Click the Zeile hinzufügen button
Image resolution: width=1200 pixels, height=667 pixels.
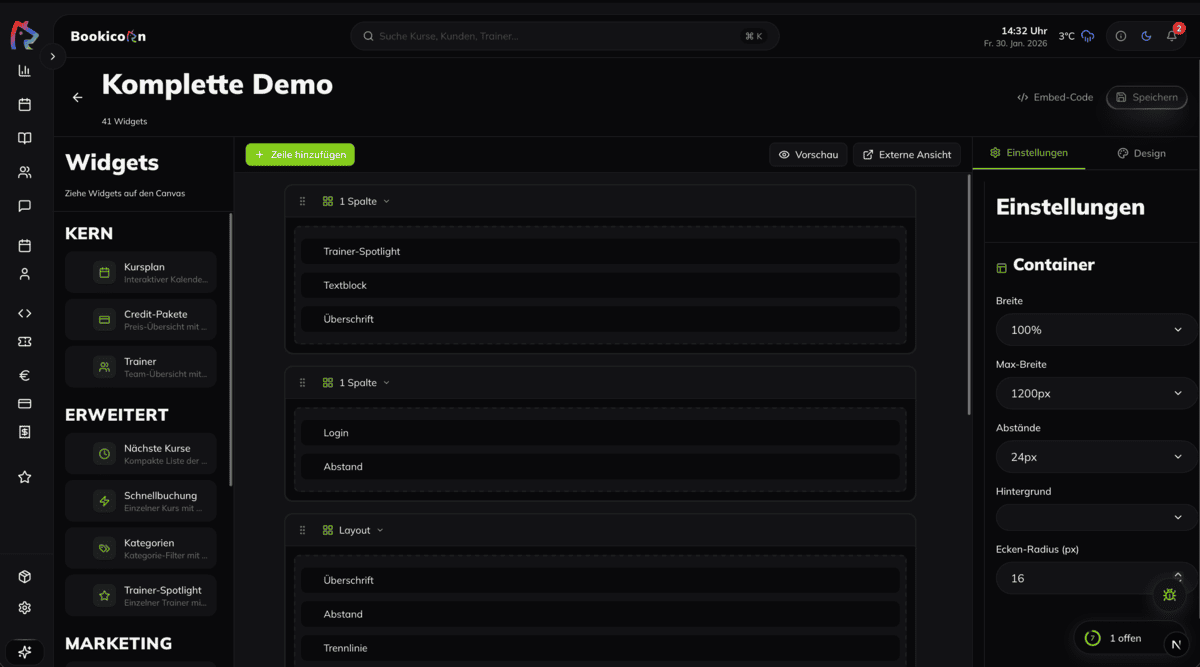pyautogui.click(x=300, y=155)
